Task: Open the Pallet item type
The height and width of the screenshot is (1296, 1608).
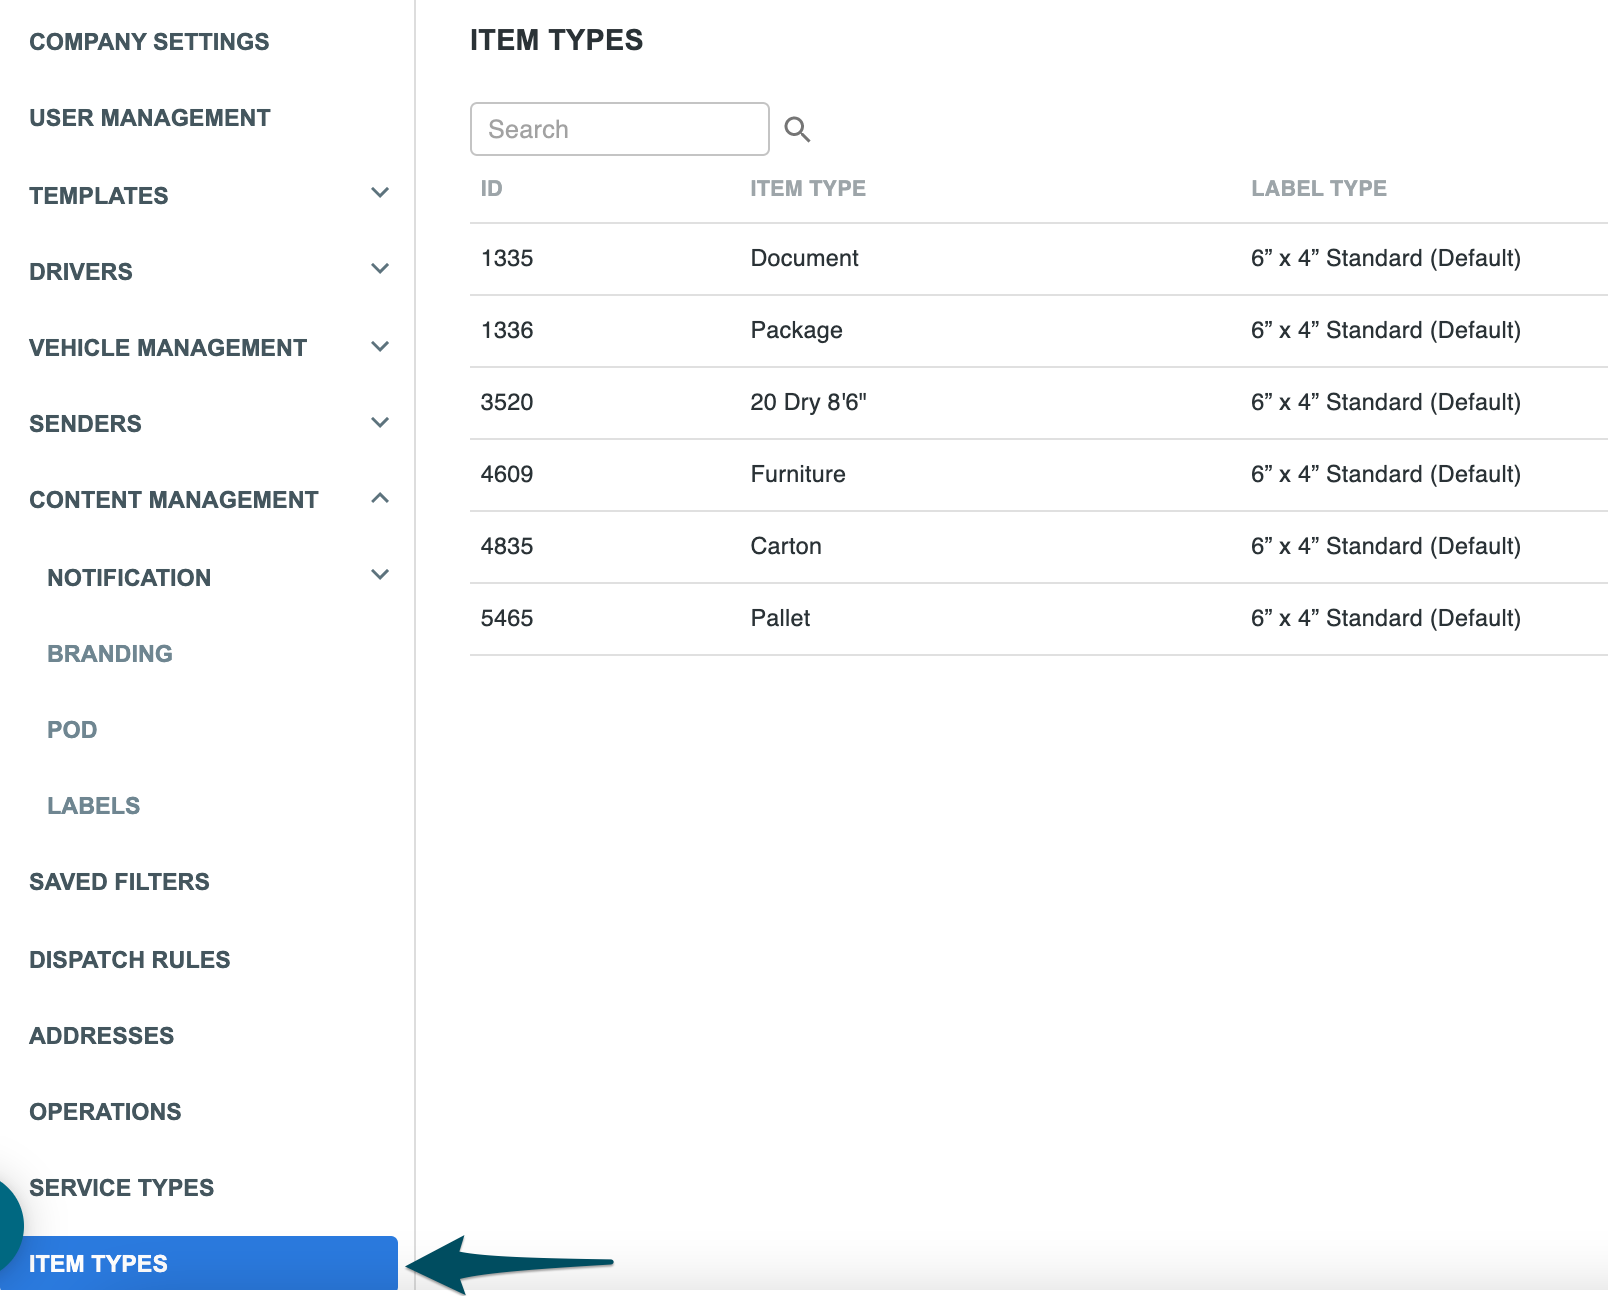Action: (780, 619)
